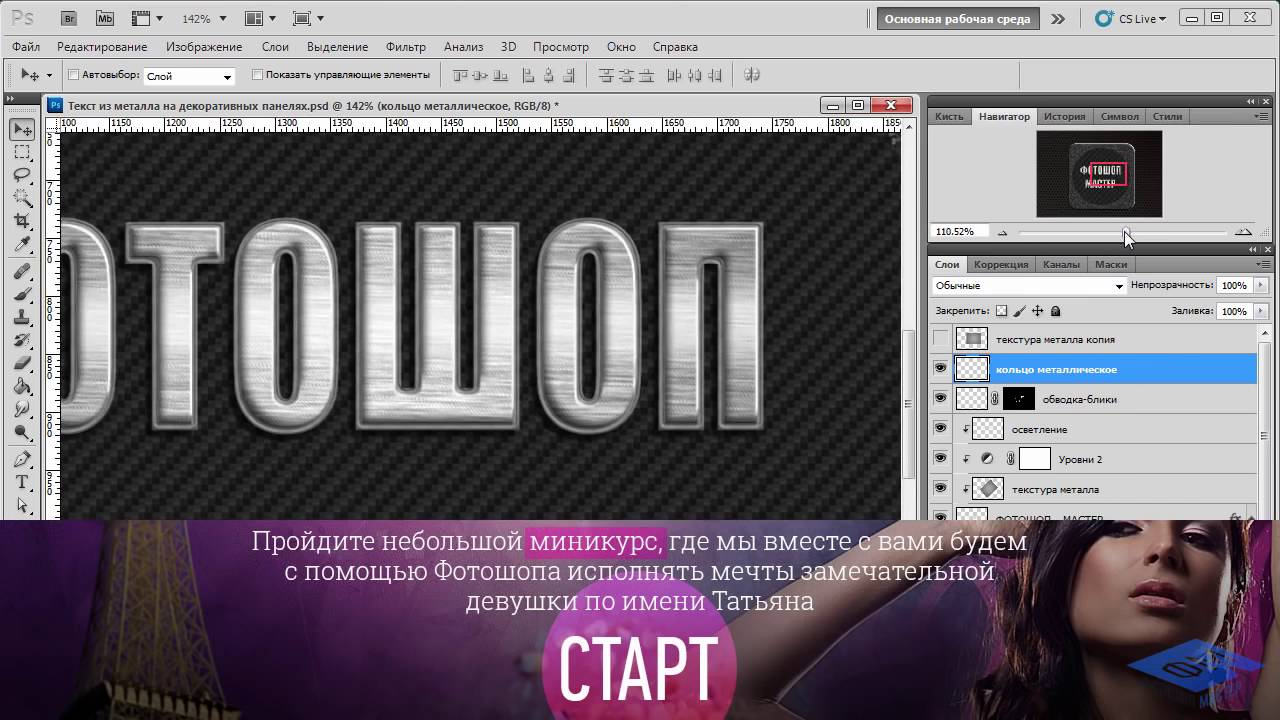
Task: Select the Path Selection tool
Action: point(22,506)
